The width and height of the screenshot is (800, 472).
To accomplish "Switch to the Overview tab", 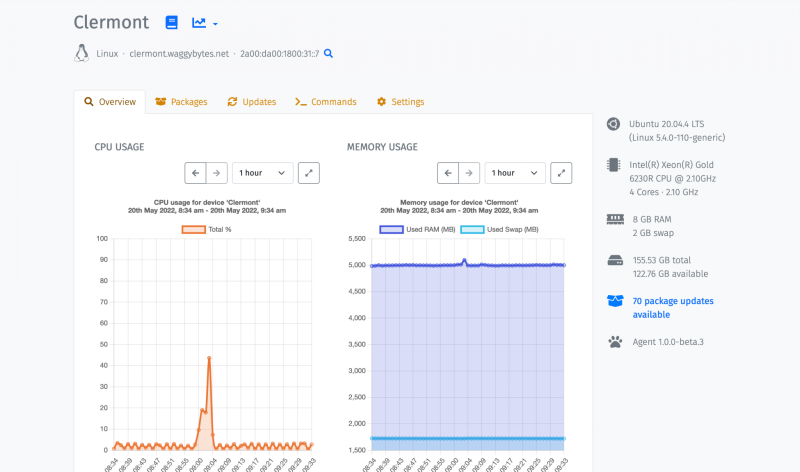I will point(110,102).
